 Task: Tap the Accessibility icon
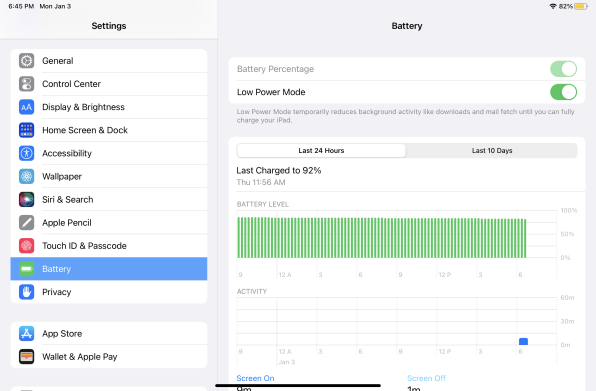point(27,154)
